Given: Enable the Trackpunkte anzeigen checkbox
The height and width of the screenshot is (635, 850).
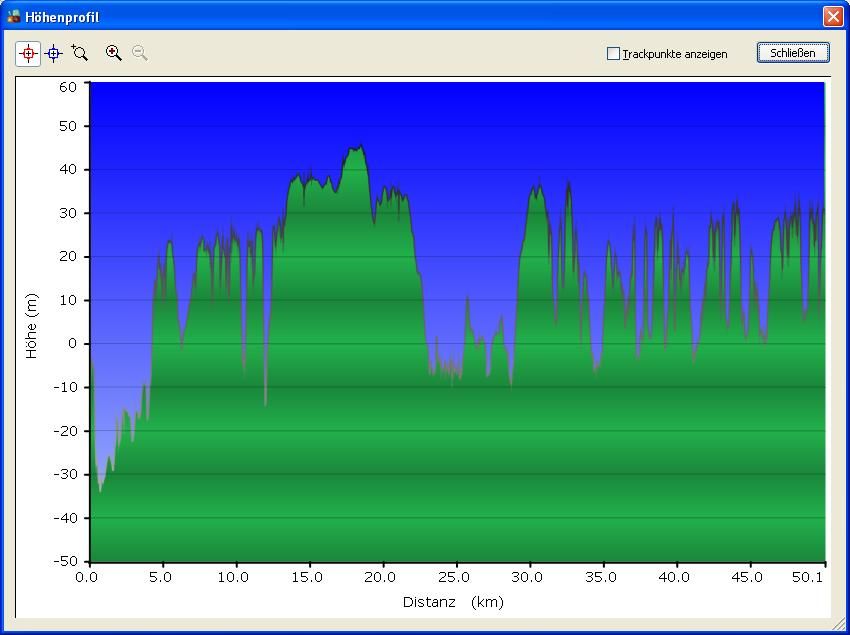Looking at the screenshot, I should coord(613,54).
